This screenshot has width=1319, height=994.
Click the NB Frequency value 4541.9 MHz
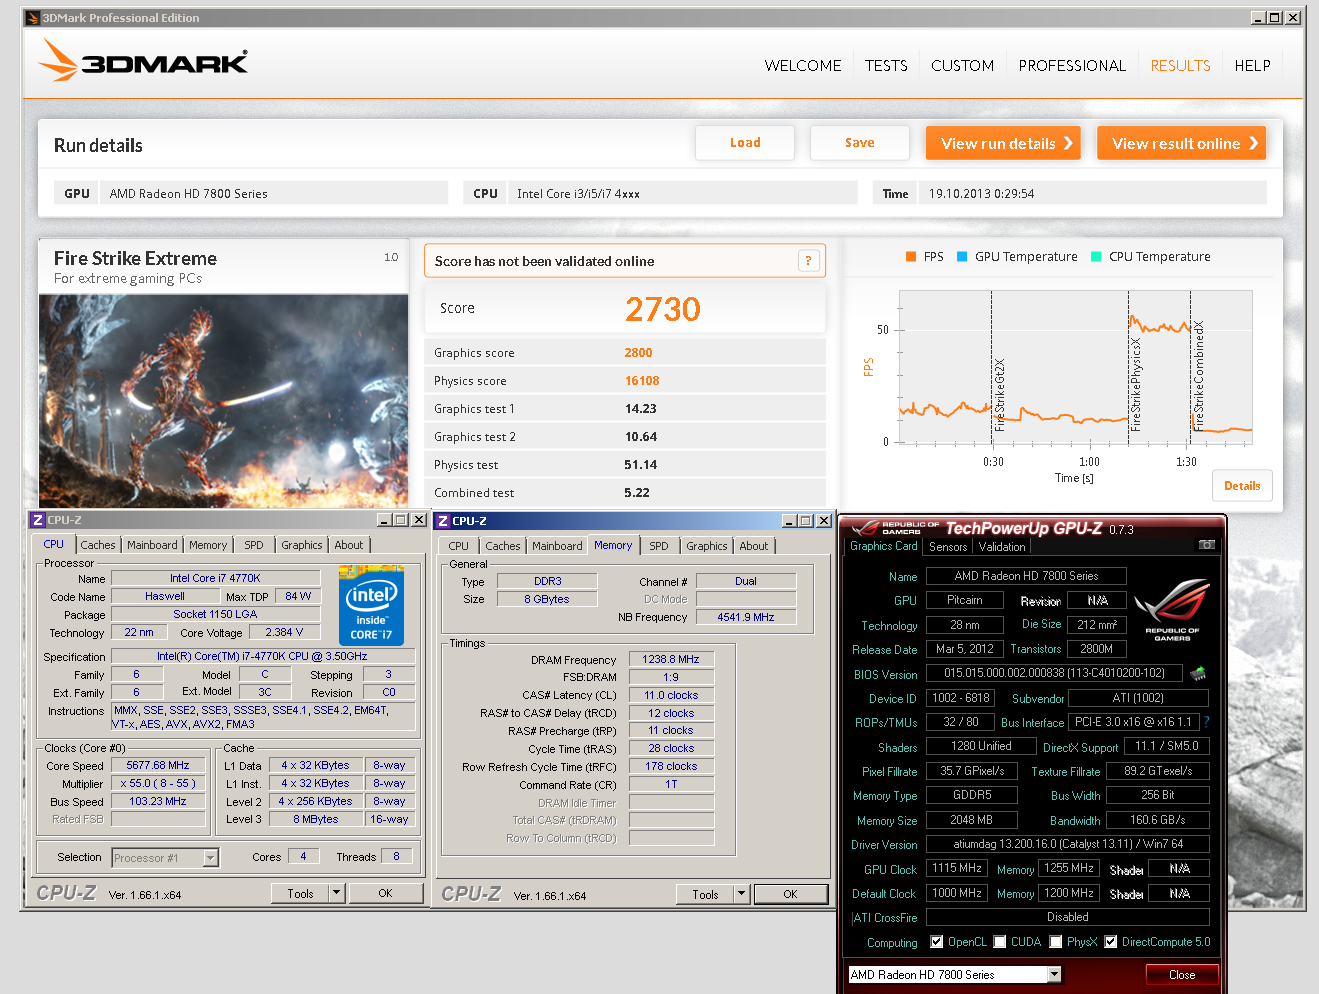point(746,617)
